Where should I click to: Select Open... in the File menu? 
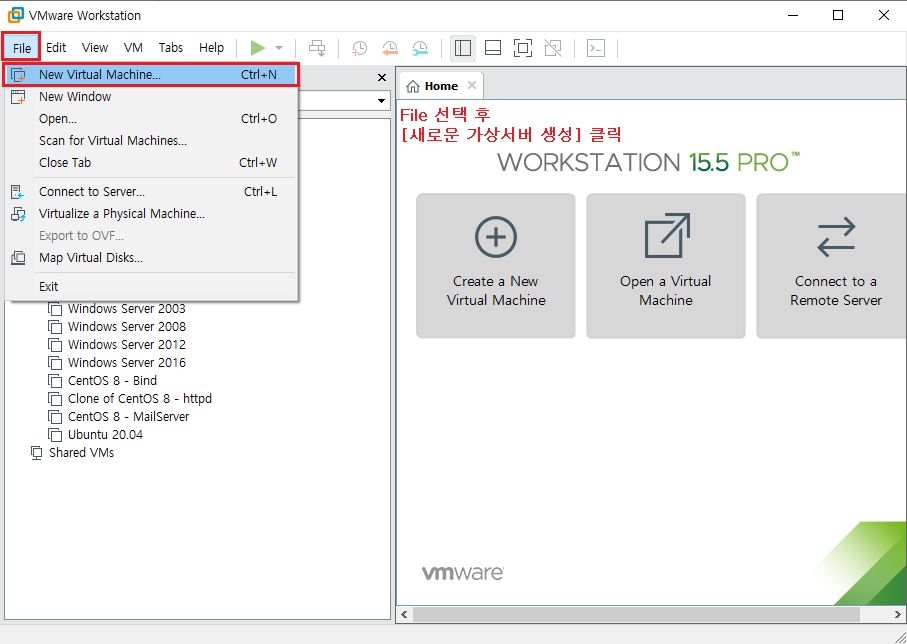coord(152,119)
